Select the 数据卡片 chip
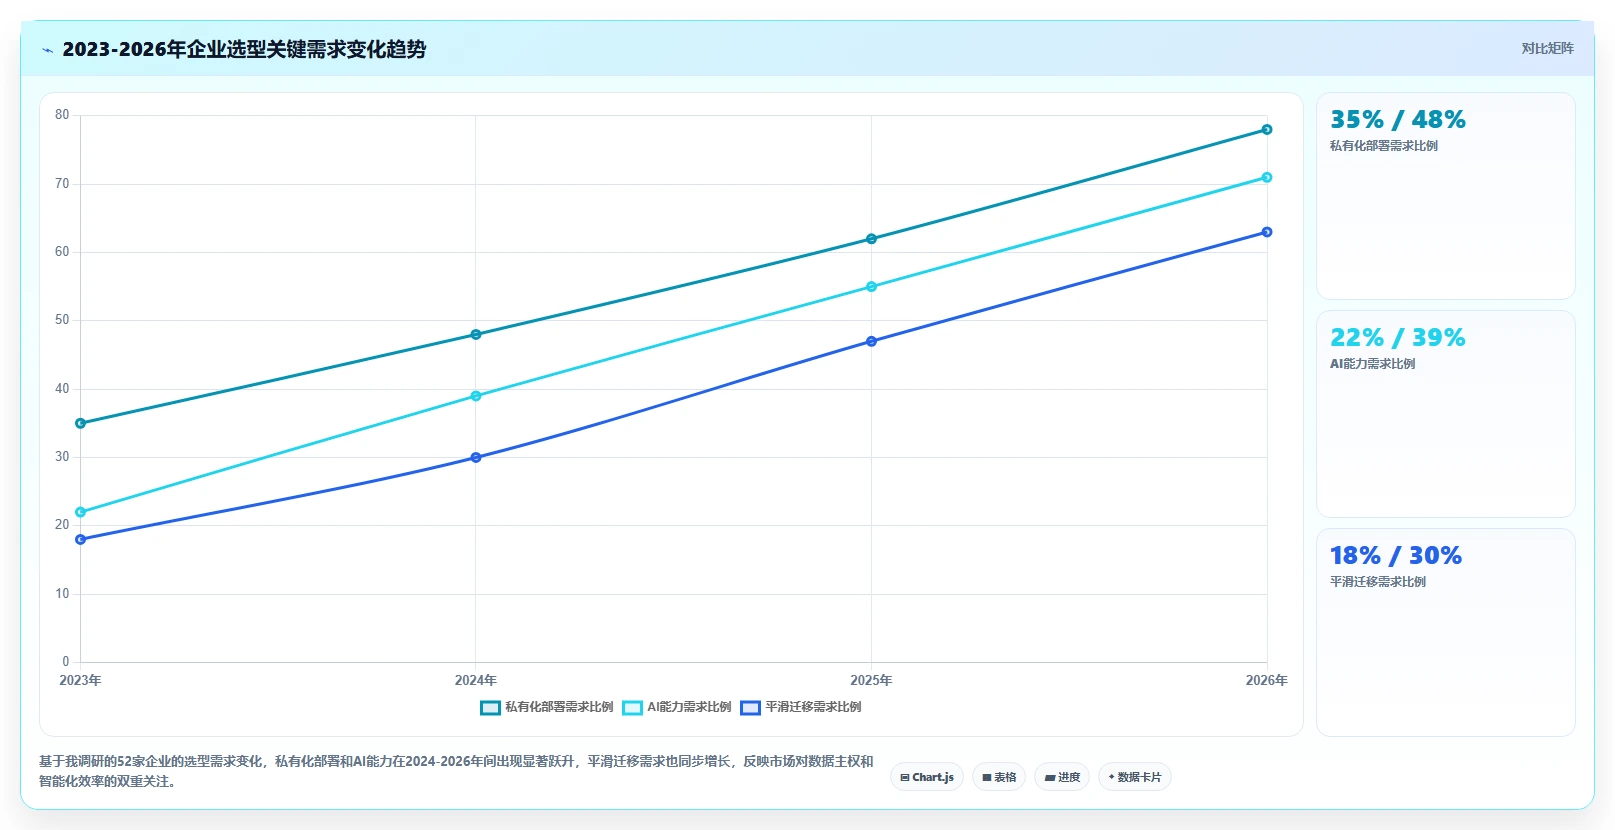Screen dimensions: 1615x830 (x=1135, y=777)
